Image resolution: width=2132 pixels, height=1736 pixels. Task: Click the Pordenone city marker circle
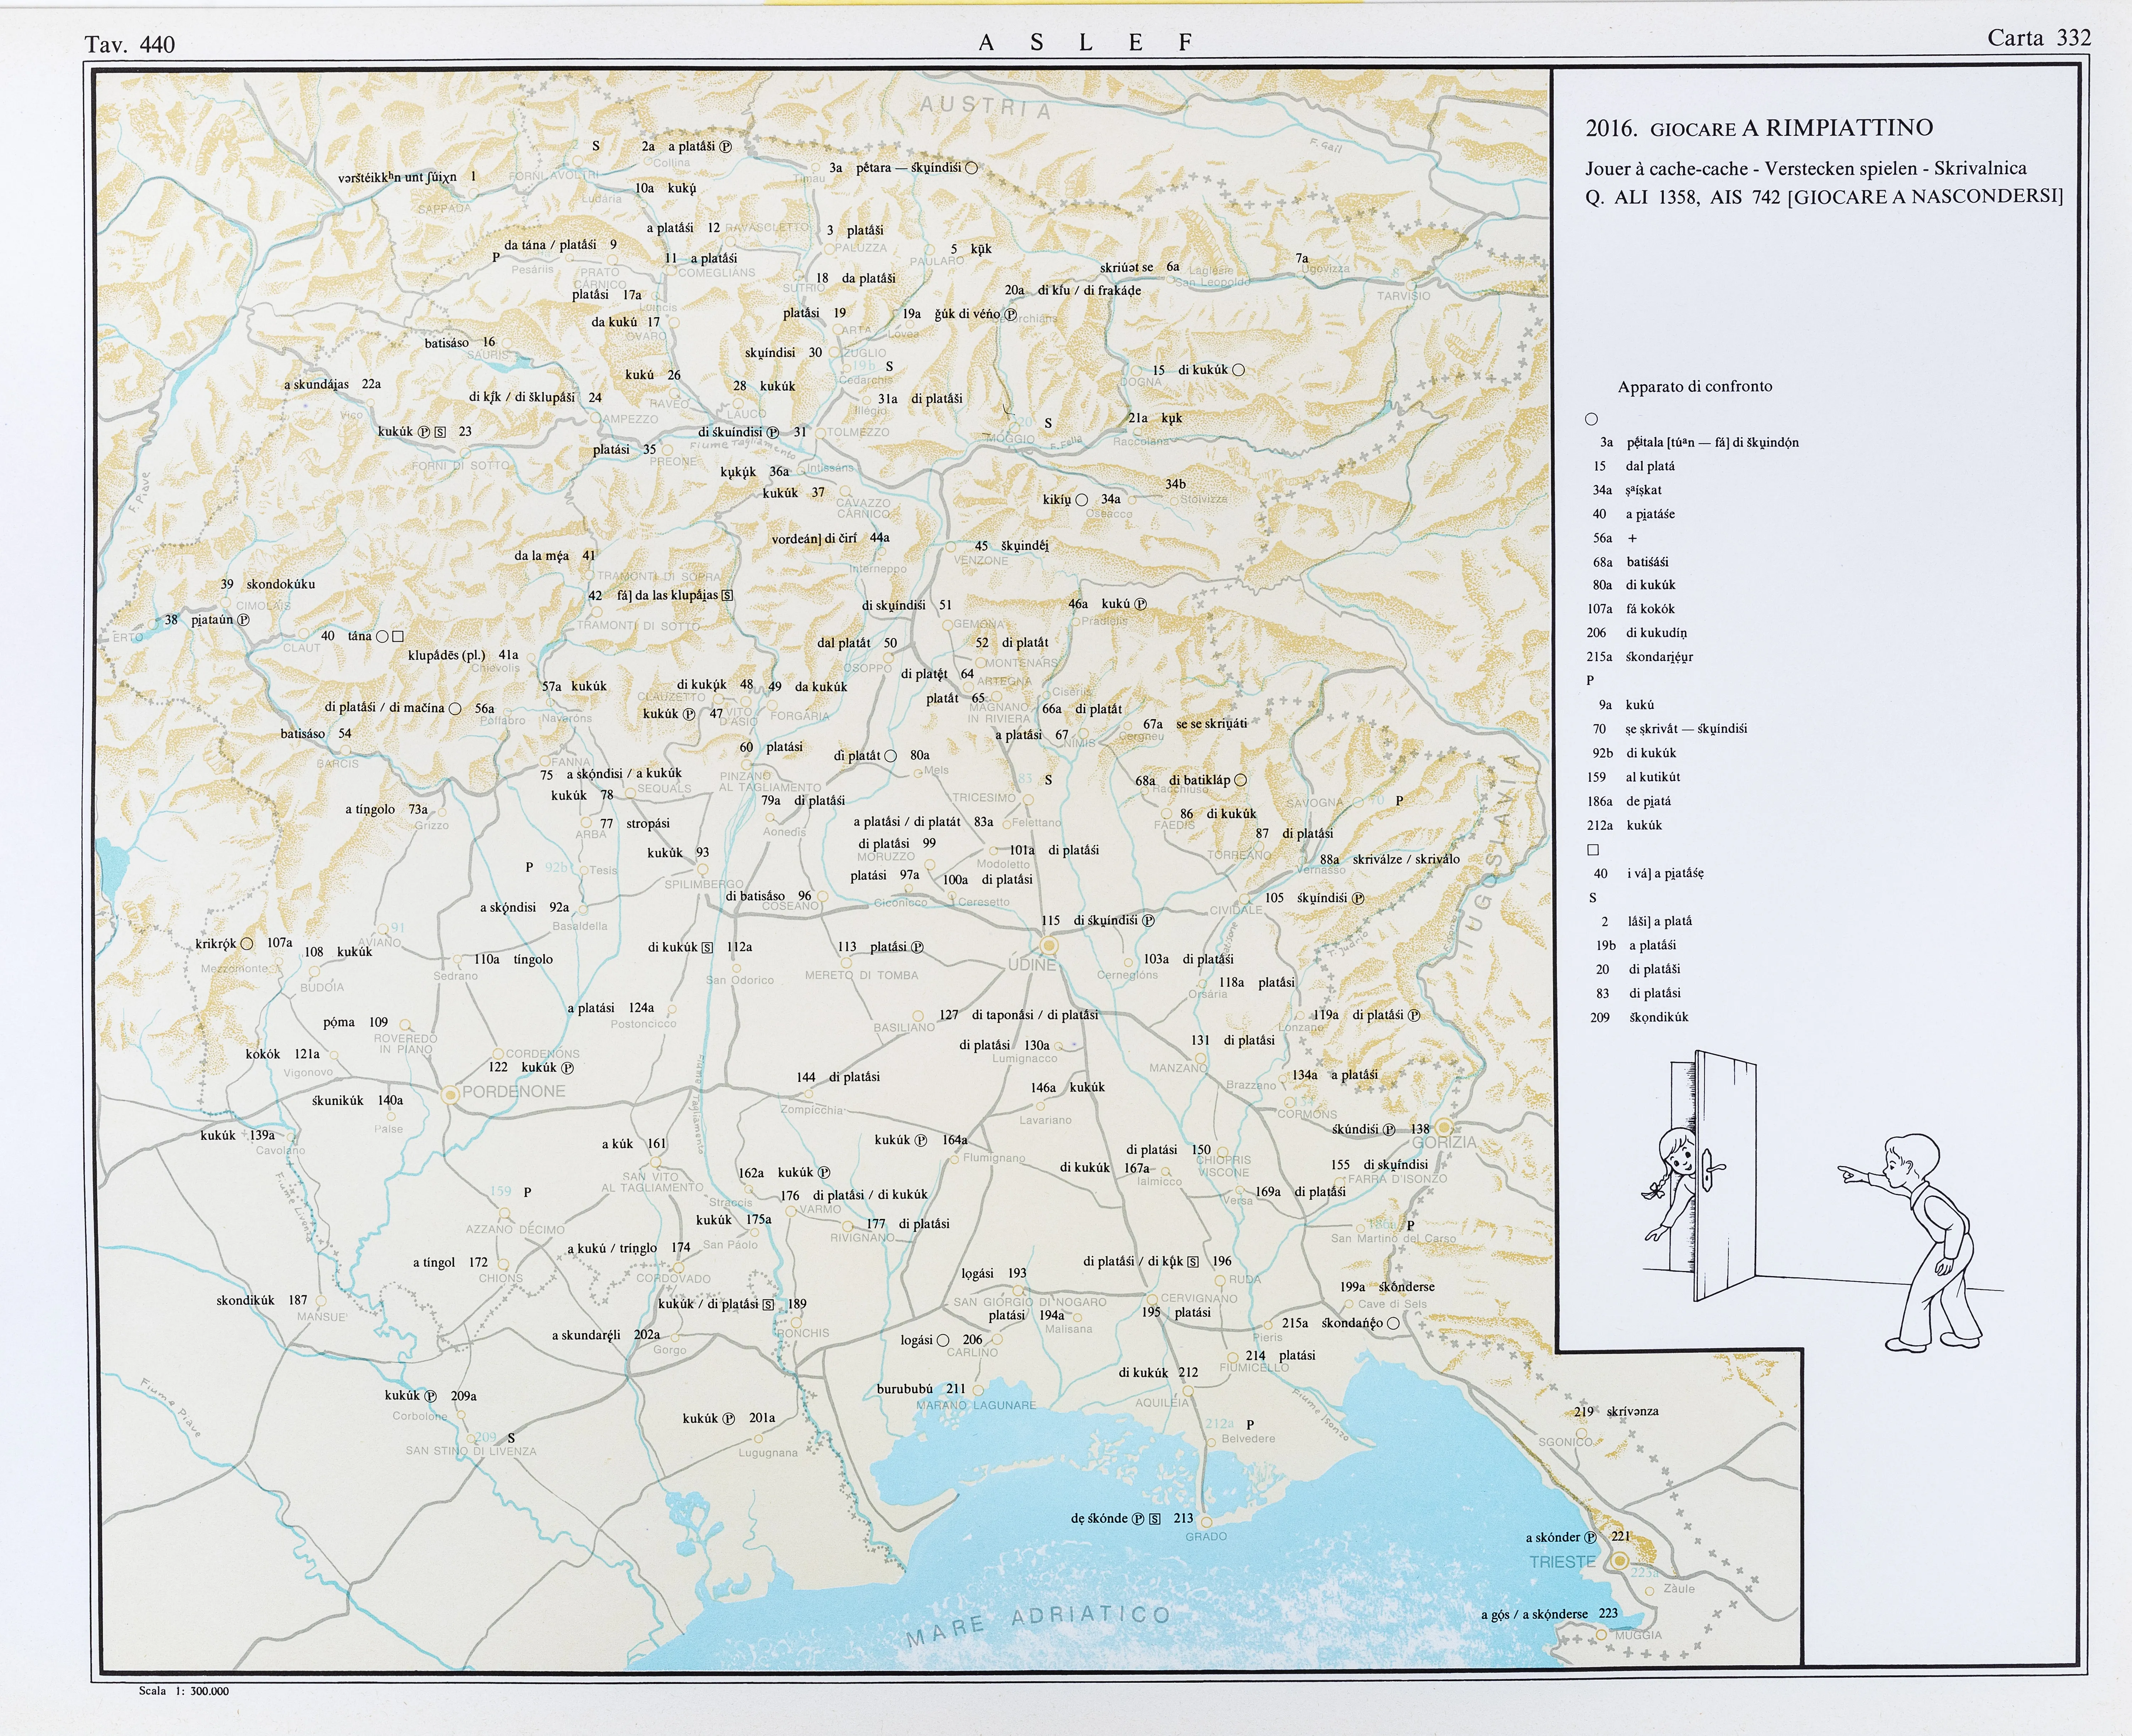coord(451,1095)
